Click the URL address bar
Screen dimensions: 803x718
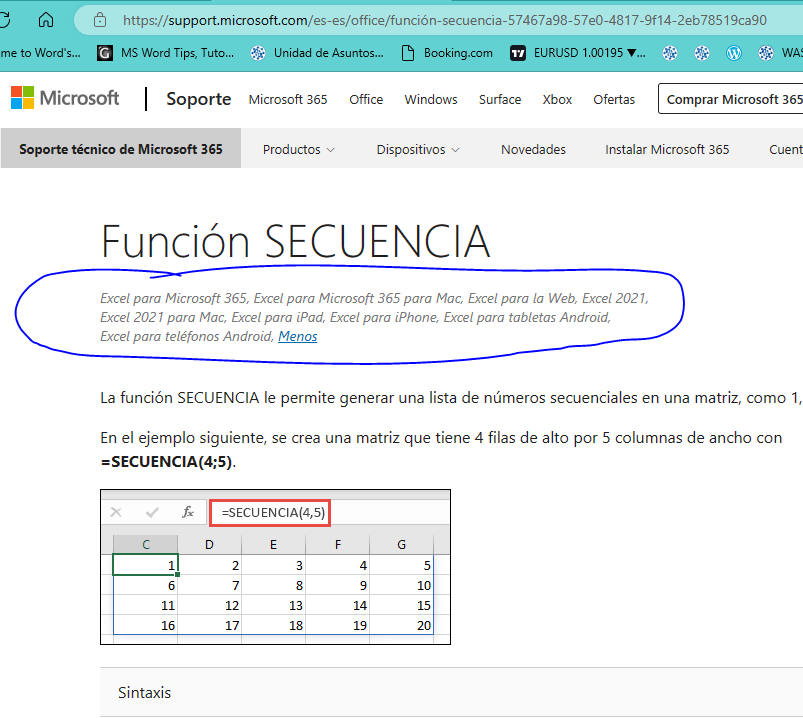coord(444,20)
